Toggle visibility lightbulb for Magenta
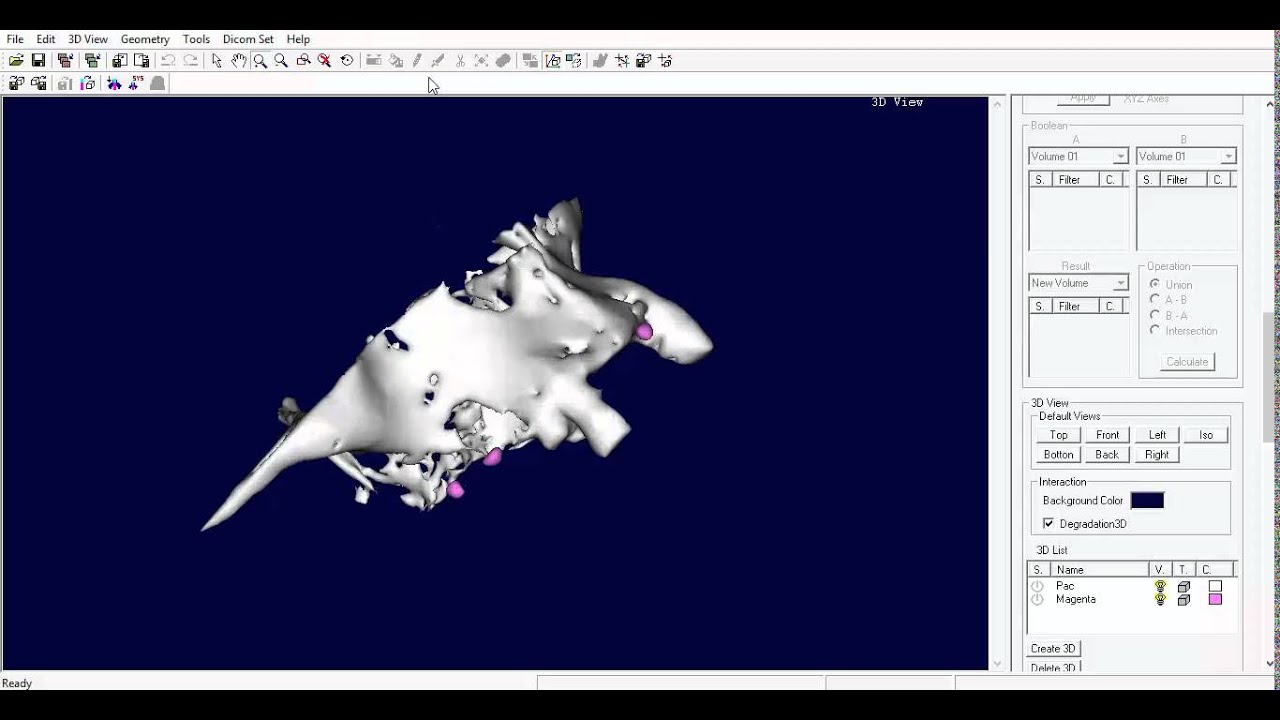The height and width of the screenshot is (720, 1280). [1160, 600]
